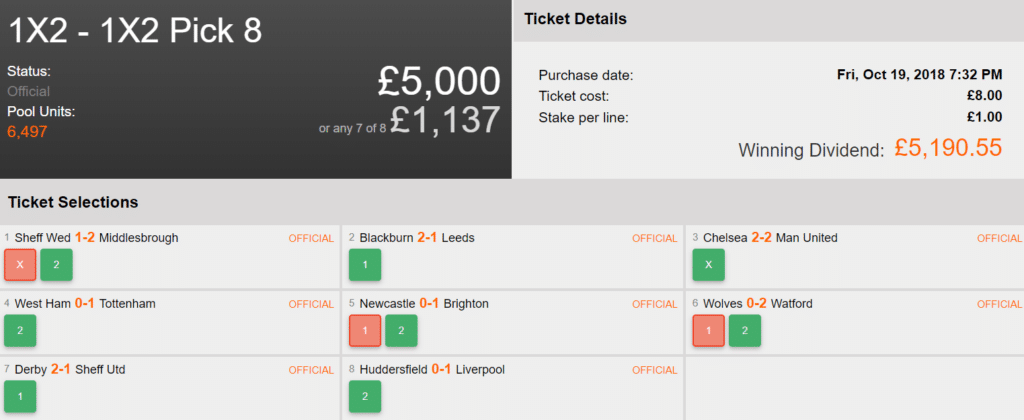Click the £5,000 pool prize amount
1024x420 pixels.
[x=439, y=82]
